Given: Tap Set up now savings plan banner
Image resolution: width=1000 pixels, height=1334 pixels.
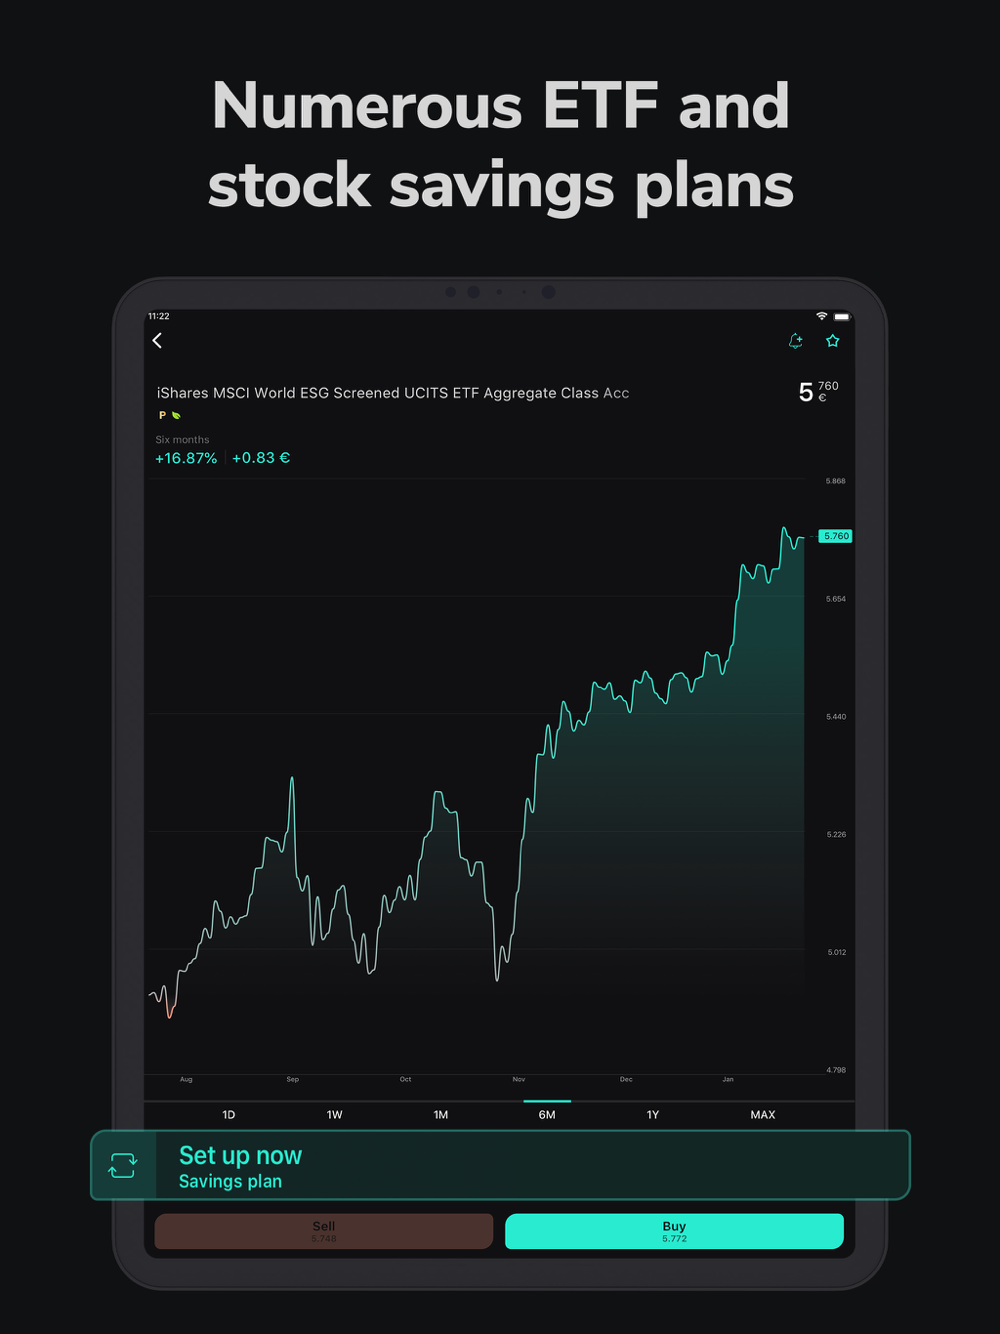Looking at the screenshot, I should (x=500, y=1166).
